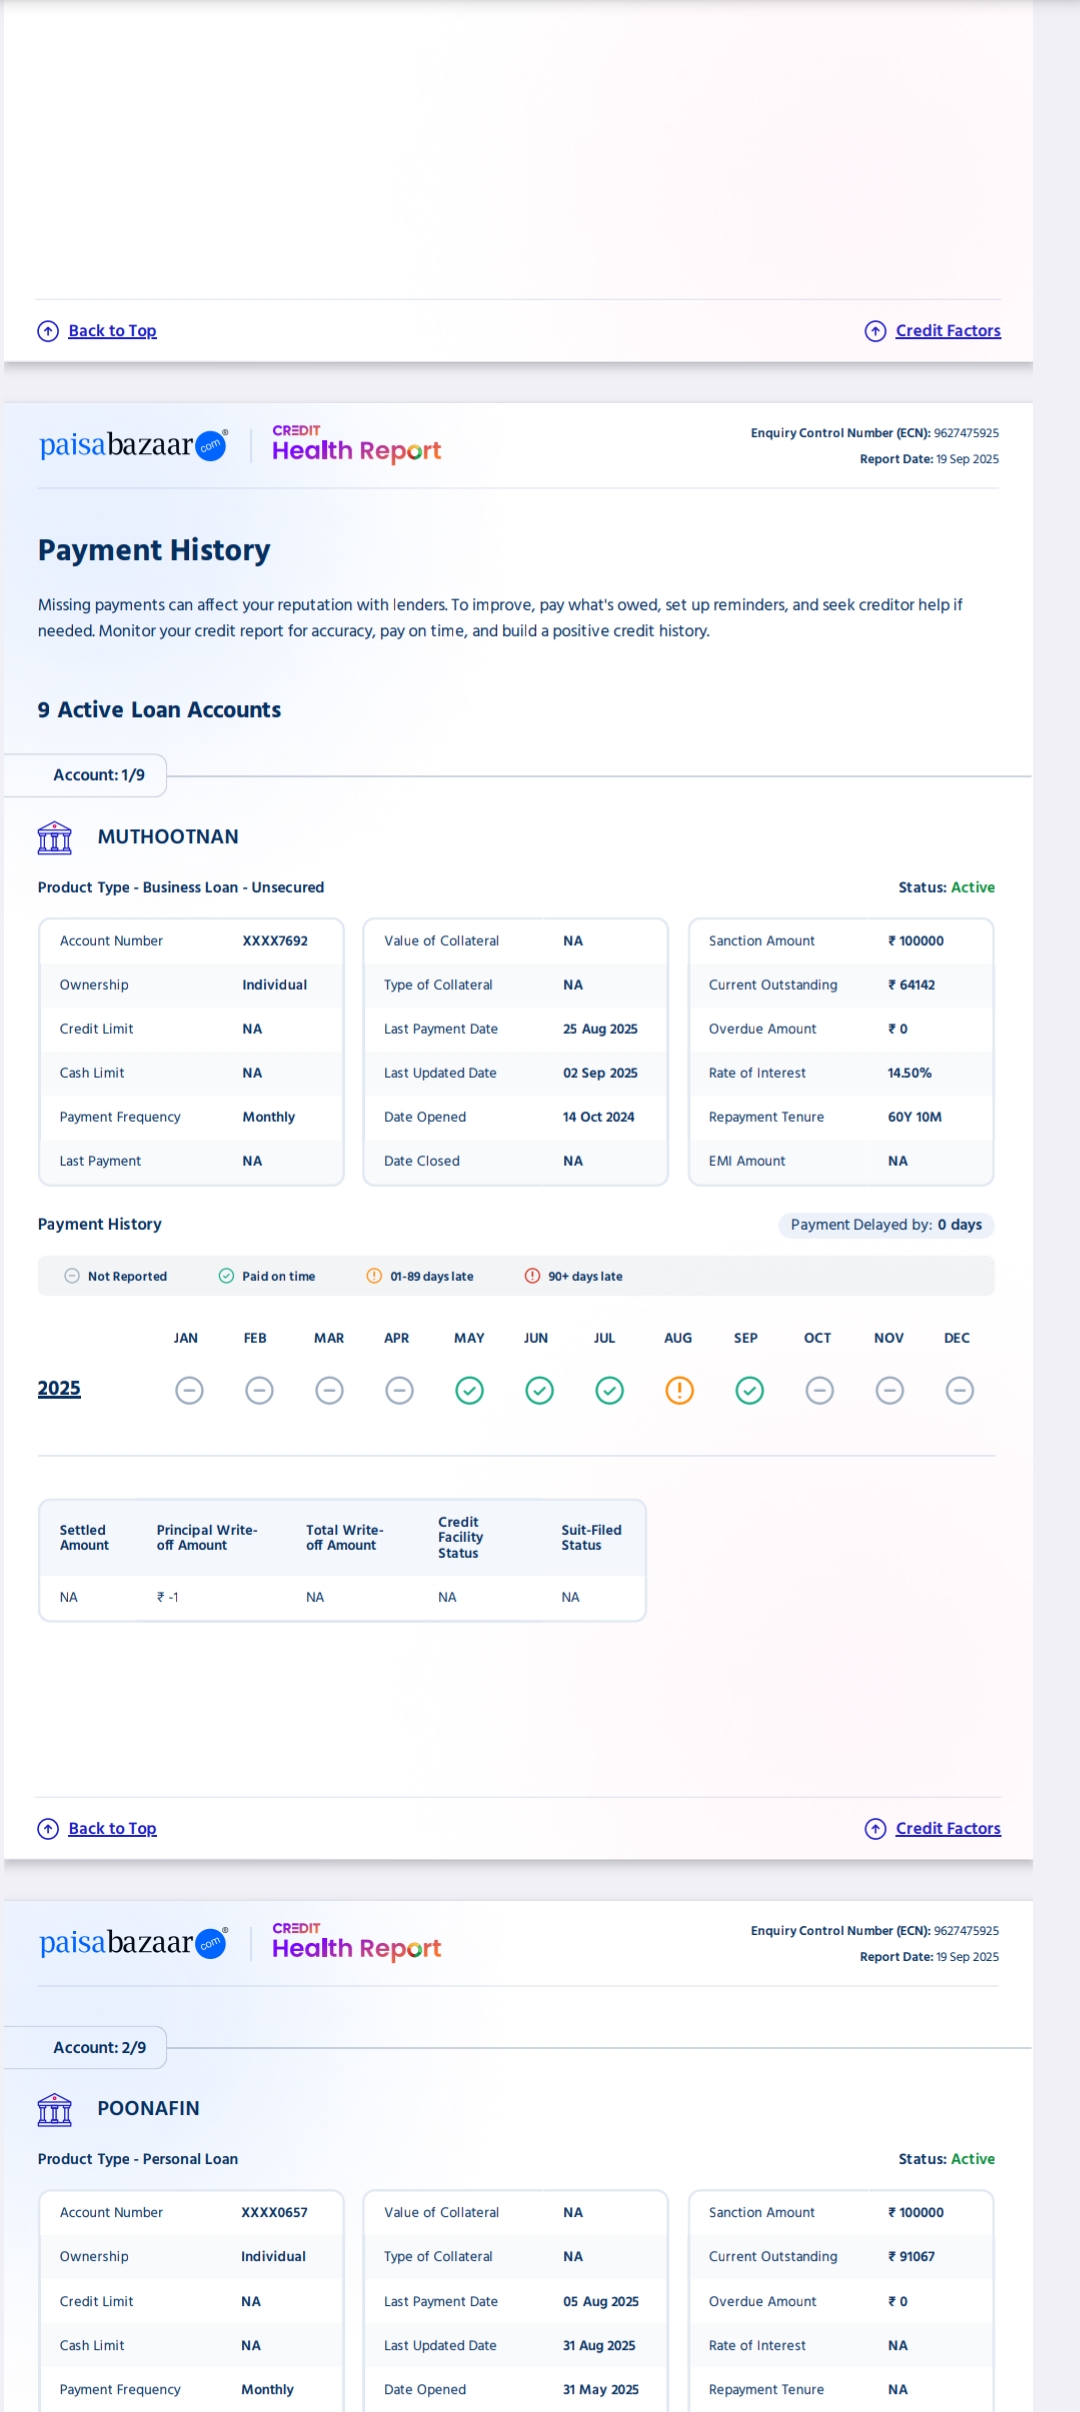Click the first Paisabazaar logo in header
This screenshot has width=1080, height=2412.
133,445
